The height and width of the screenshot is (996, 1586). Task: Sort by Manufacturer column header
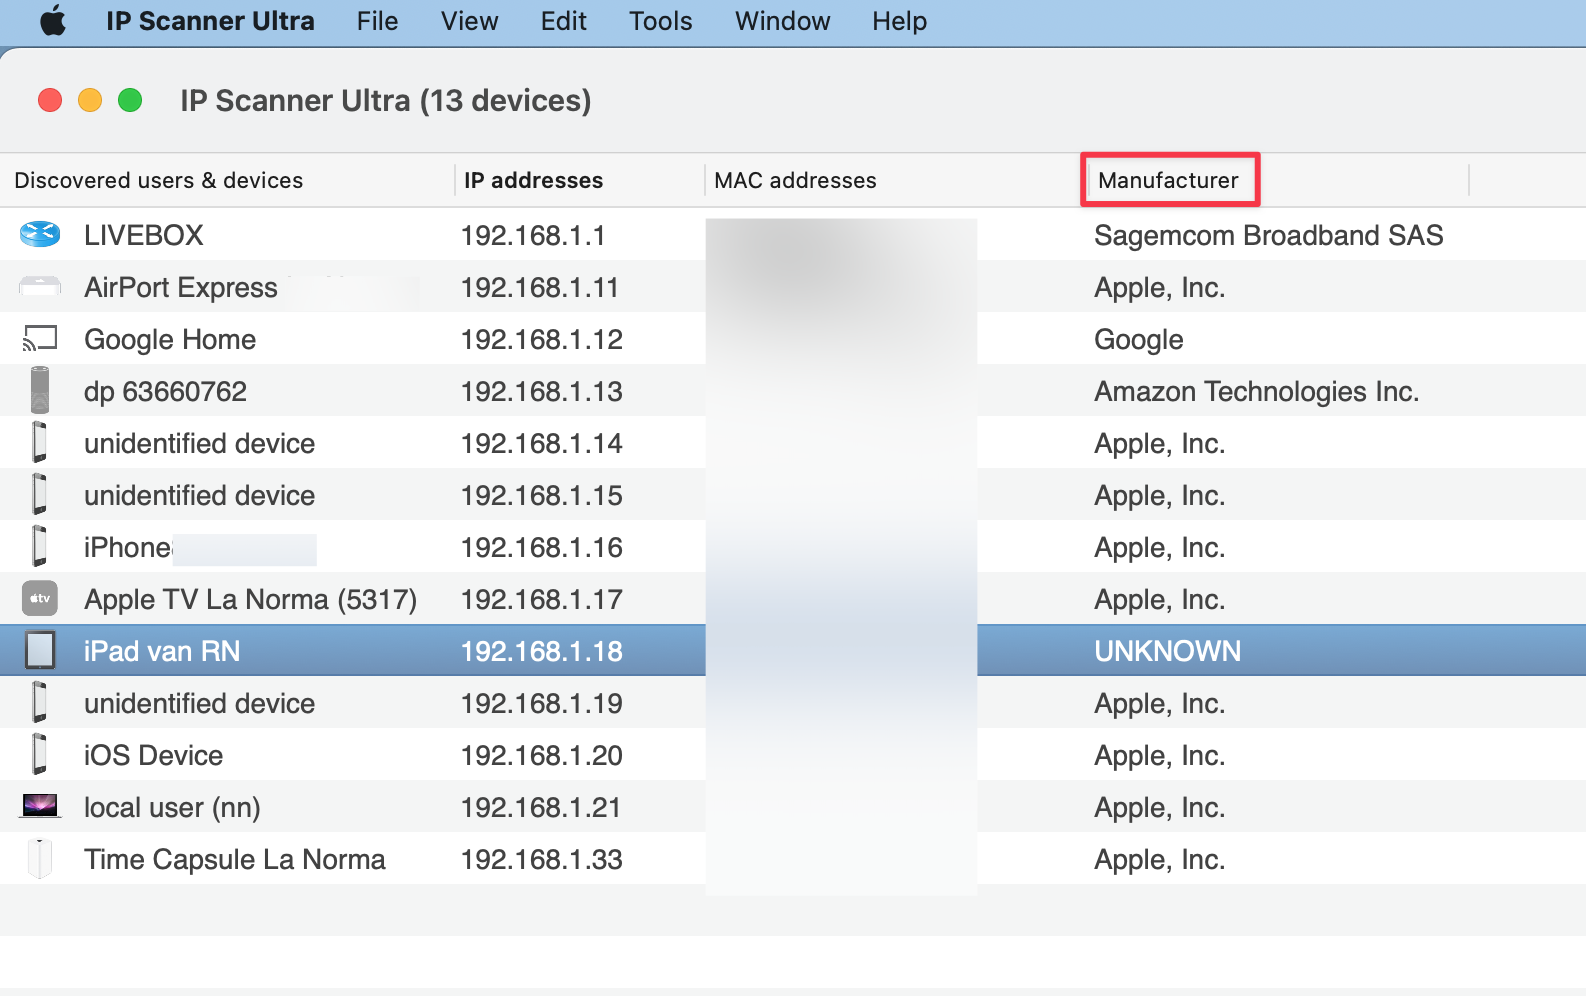[x=1168, y=180]
